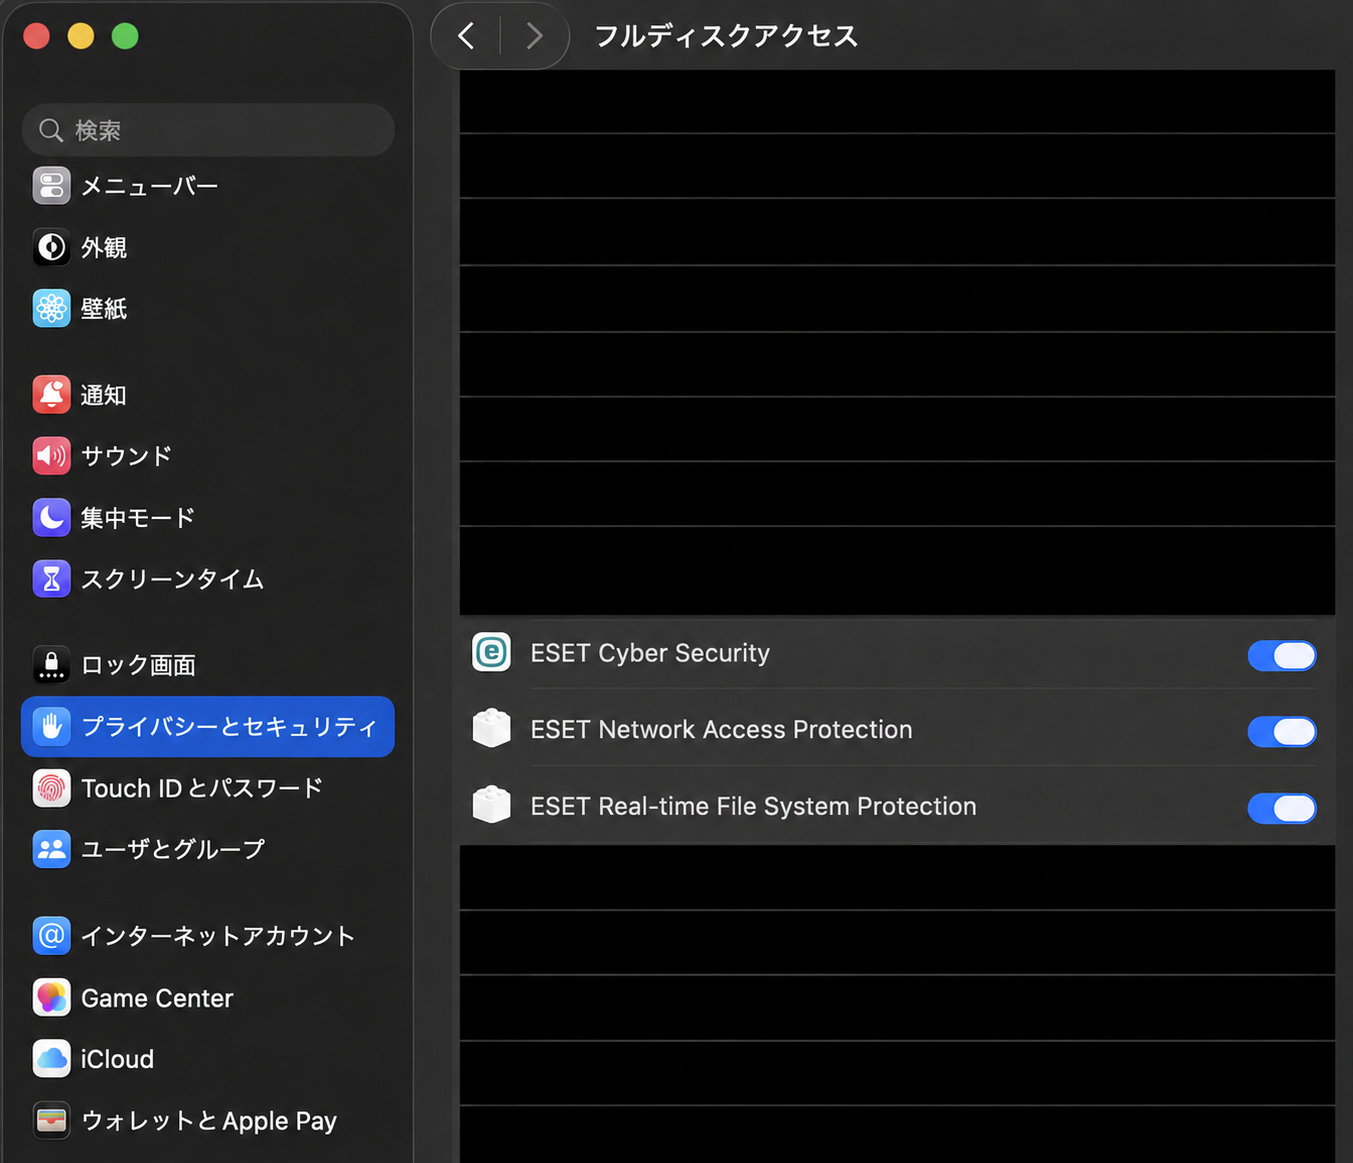
Task: Click the search magnifier icon
Action: [50, 130]
